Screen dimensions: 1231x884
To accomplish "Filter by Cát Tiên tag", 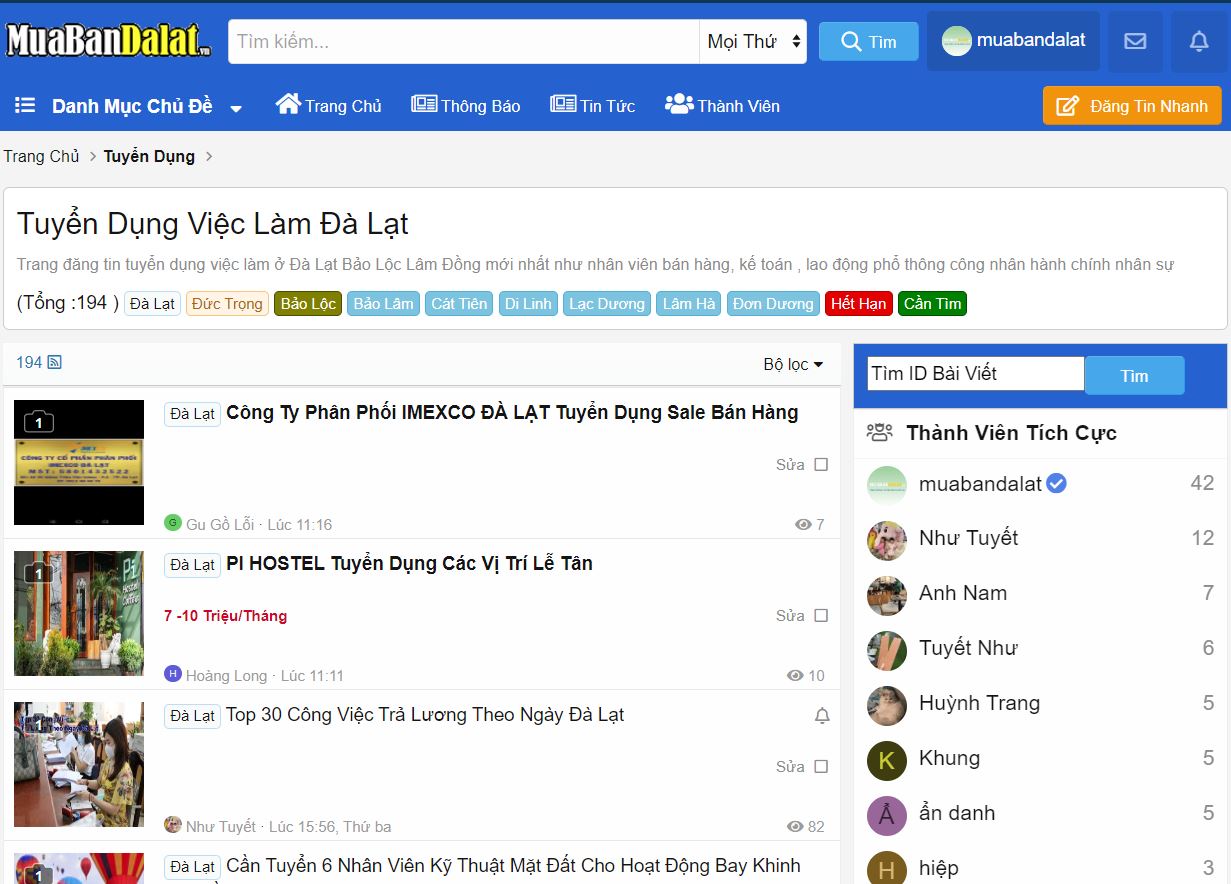I will point(459,304).
